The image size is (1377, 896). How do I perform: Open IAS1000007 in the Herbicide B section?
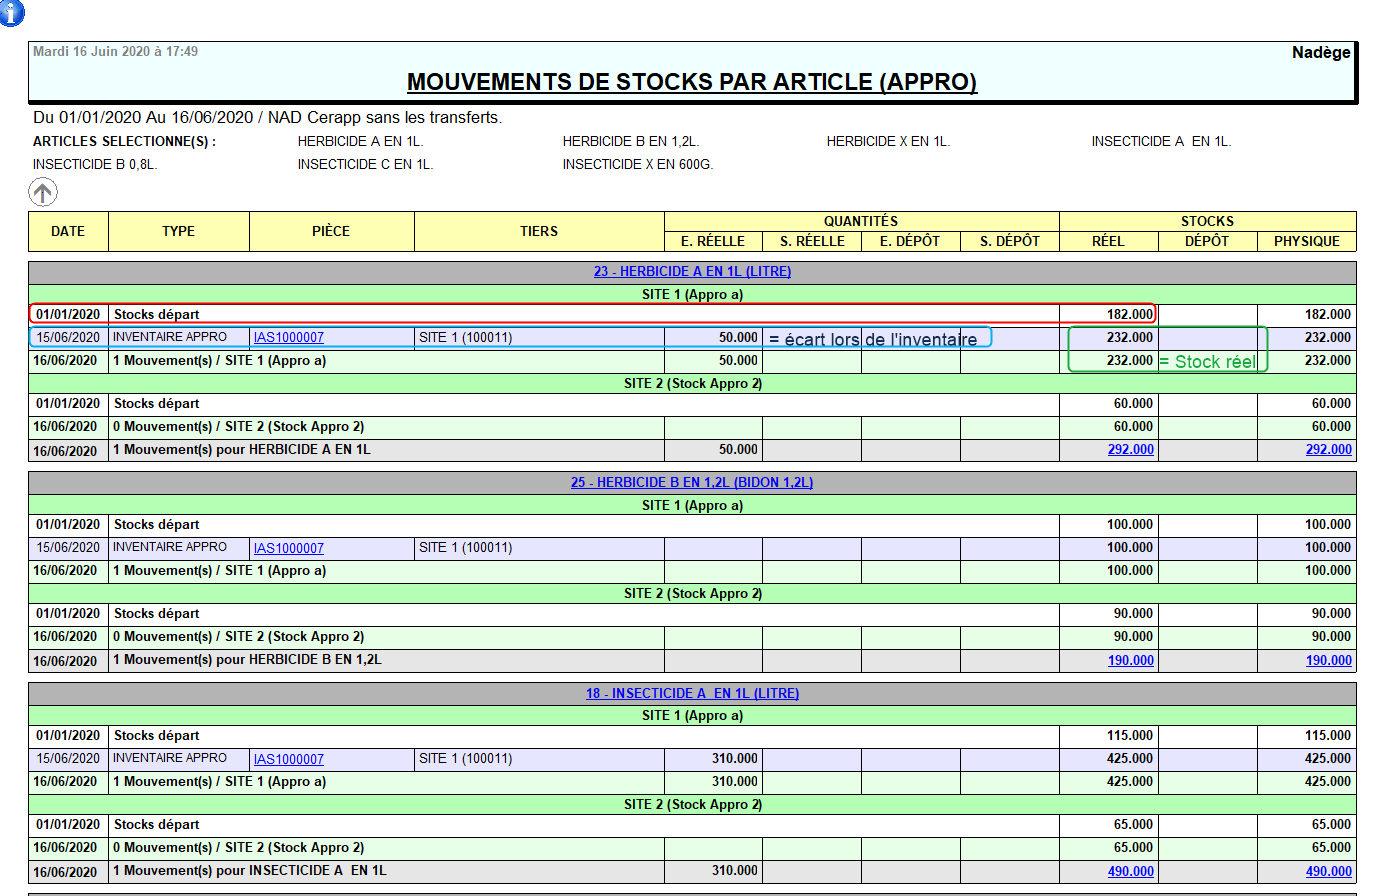[289, 548]
